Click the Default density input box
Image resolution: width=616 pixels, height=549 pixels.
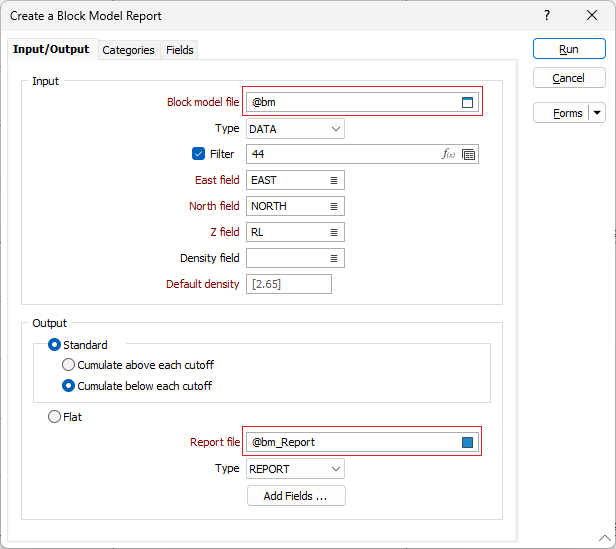288,284
